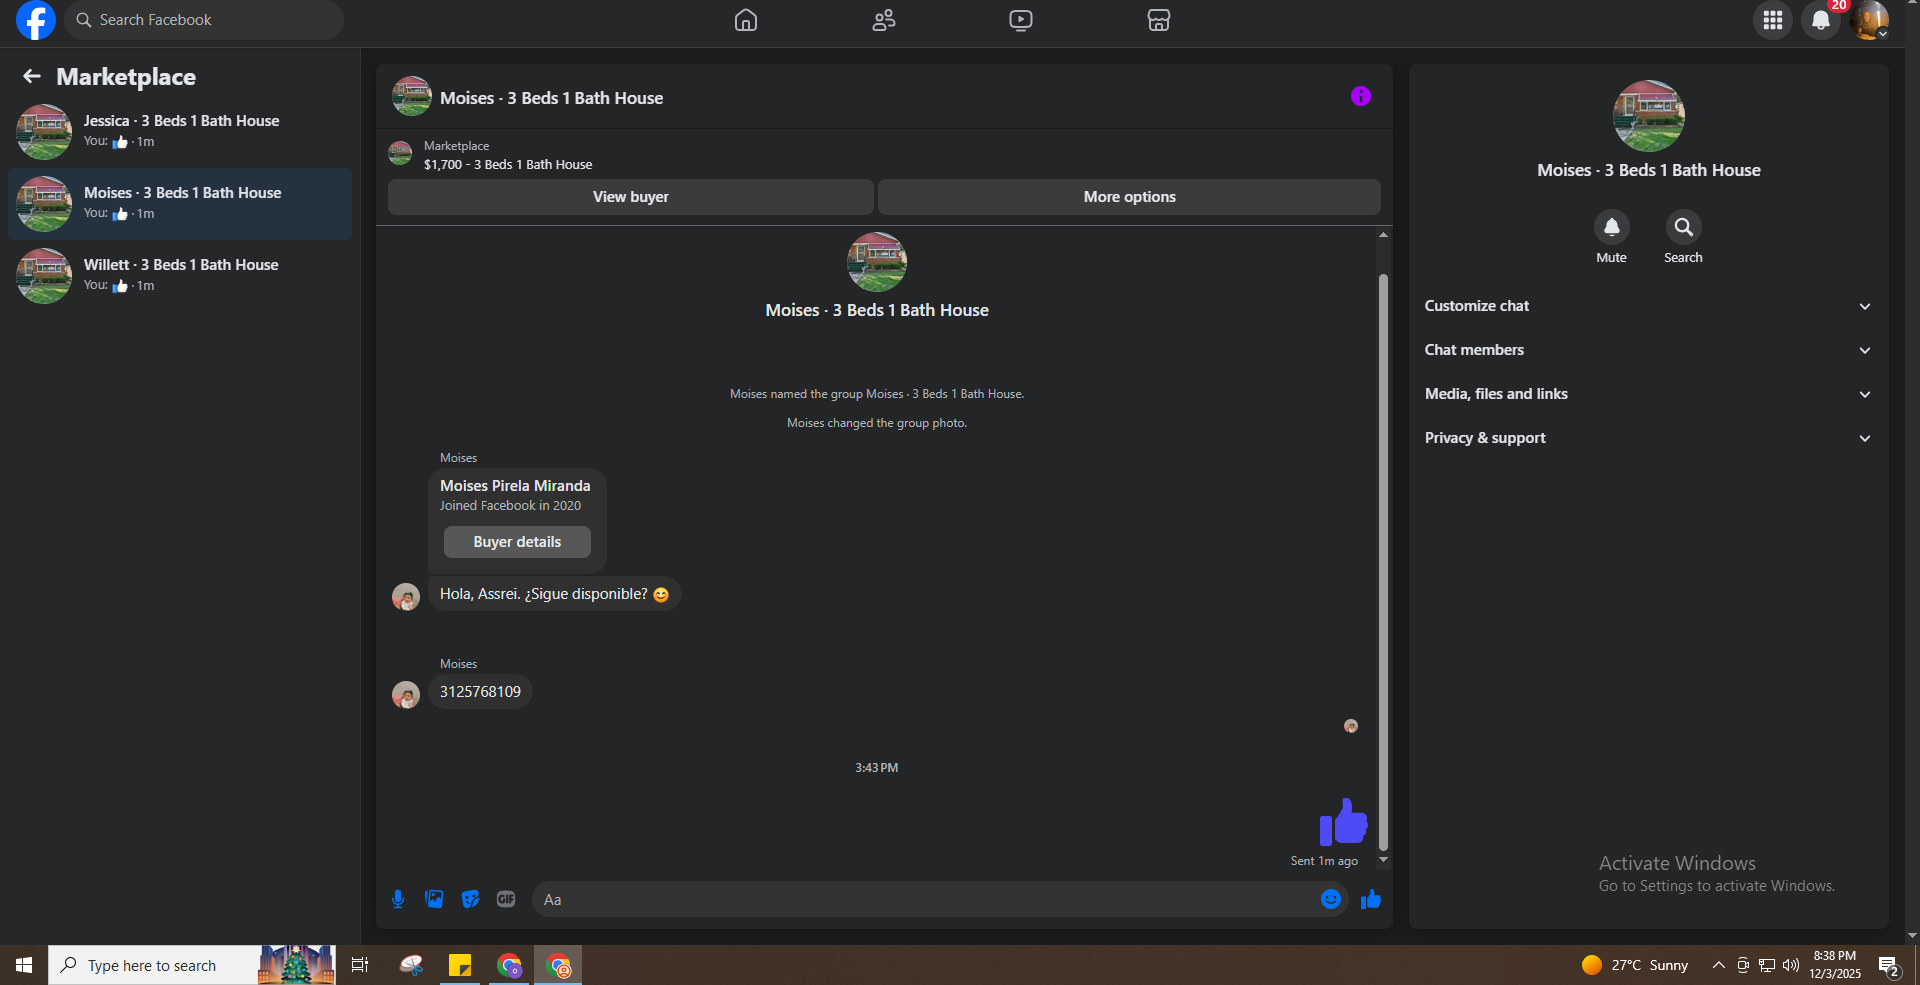Click Moises's avatar beside the phone number message

406,695
